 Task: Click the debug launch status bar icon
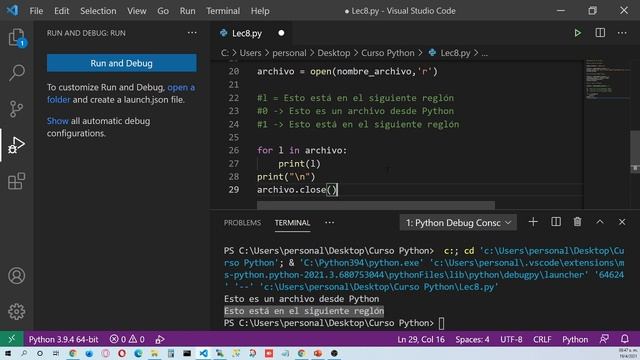point(160,339)
